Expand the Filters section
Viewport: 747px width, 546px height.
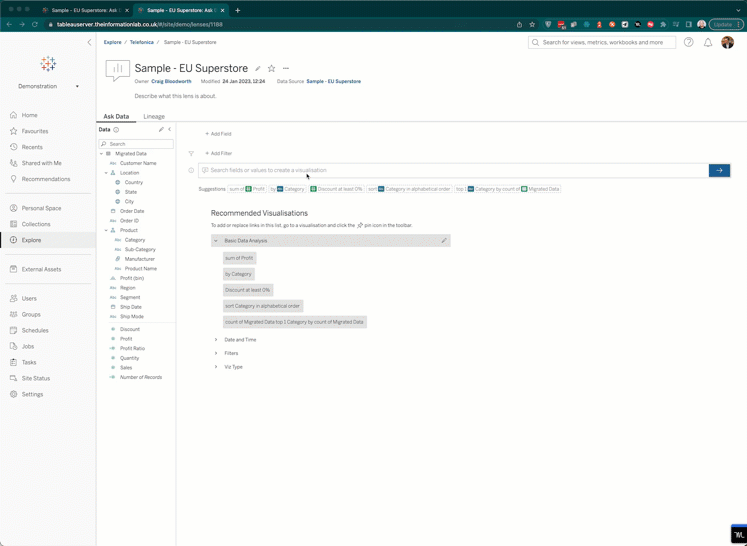click(x=216, y=354)
